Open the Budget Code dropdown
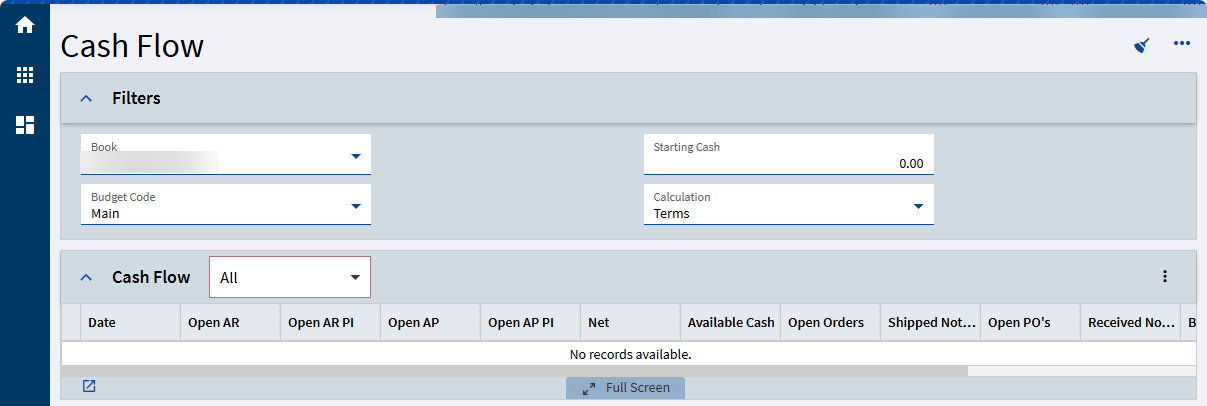Screen dimensions: 1207x406 [226, 204]
